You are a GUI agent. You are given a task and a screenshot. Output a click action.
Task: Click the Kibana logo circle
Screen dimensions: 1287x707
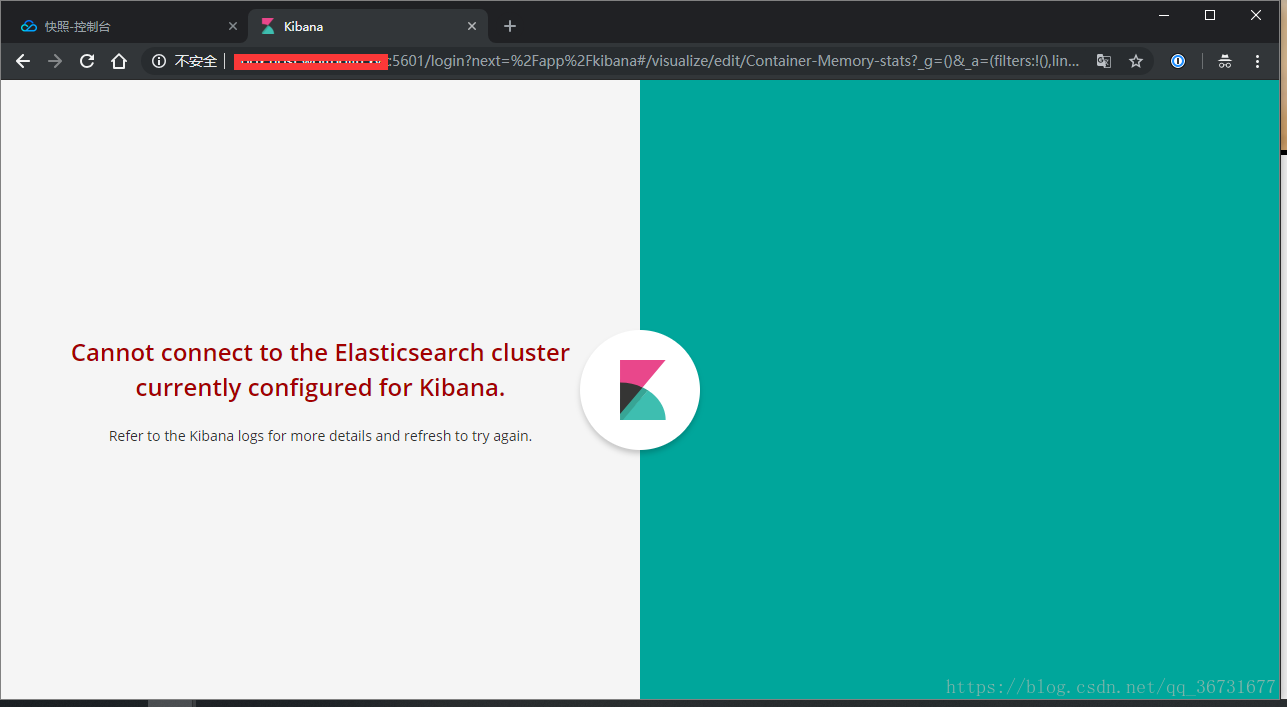click(x=640, y=390)
